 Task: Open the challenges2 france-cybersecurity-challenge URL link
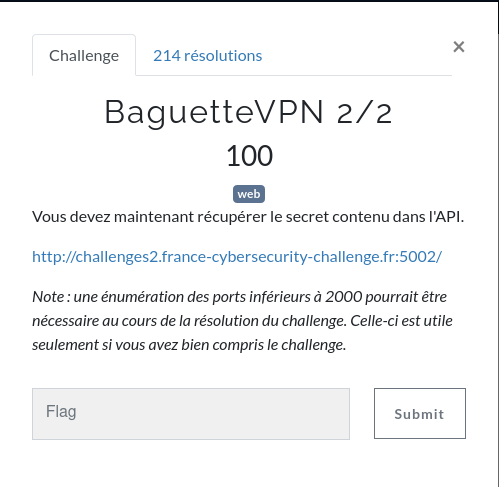(237, 257)
